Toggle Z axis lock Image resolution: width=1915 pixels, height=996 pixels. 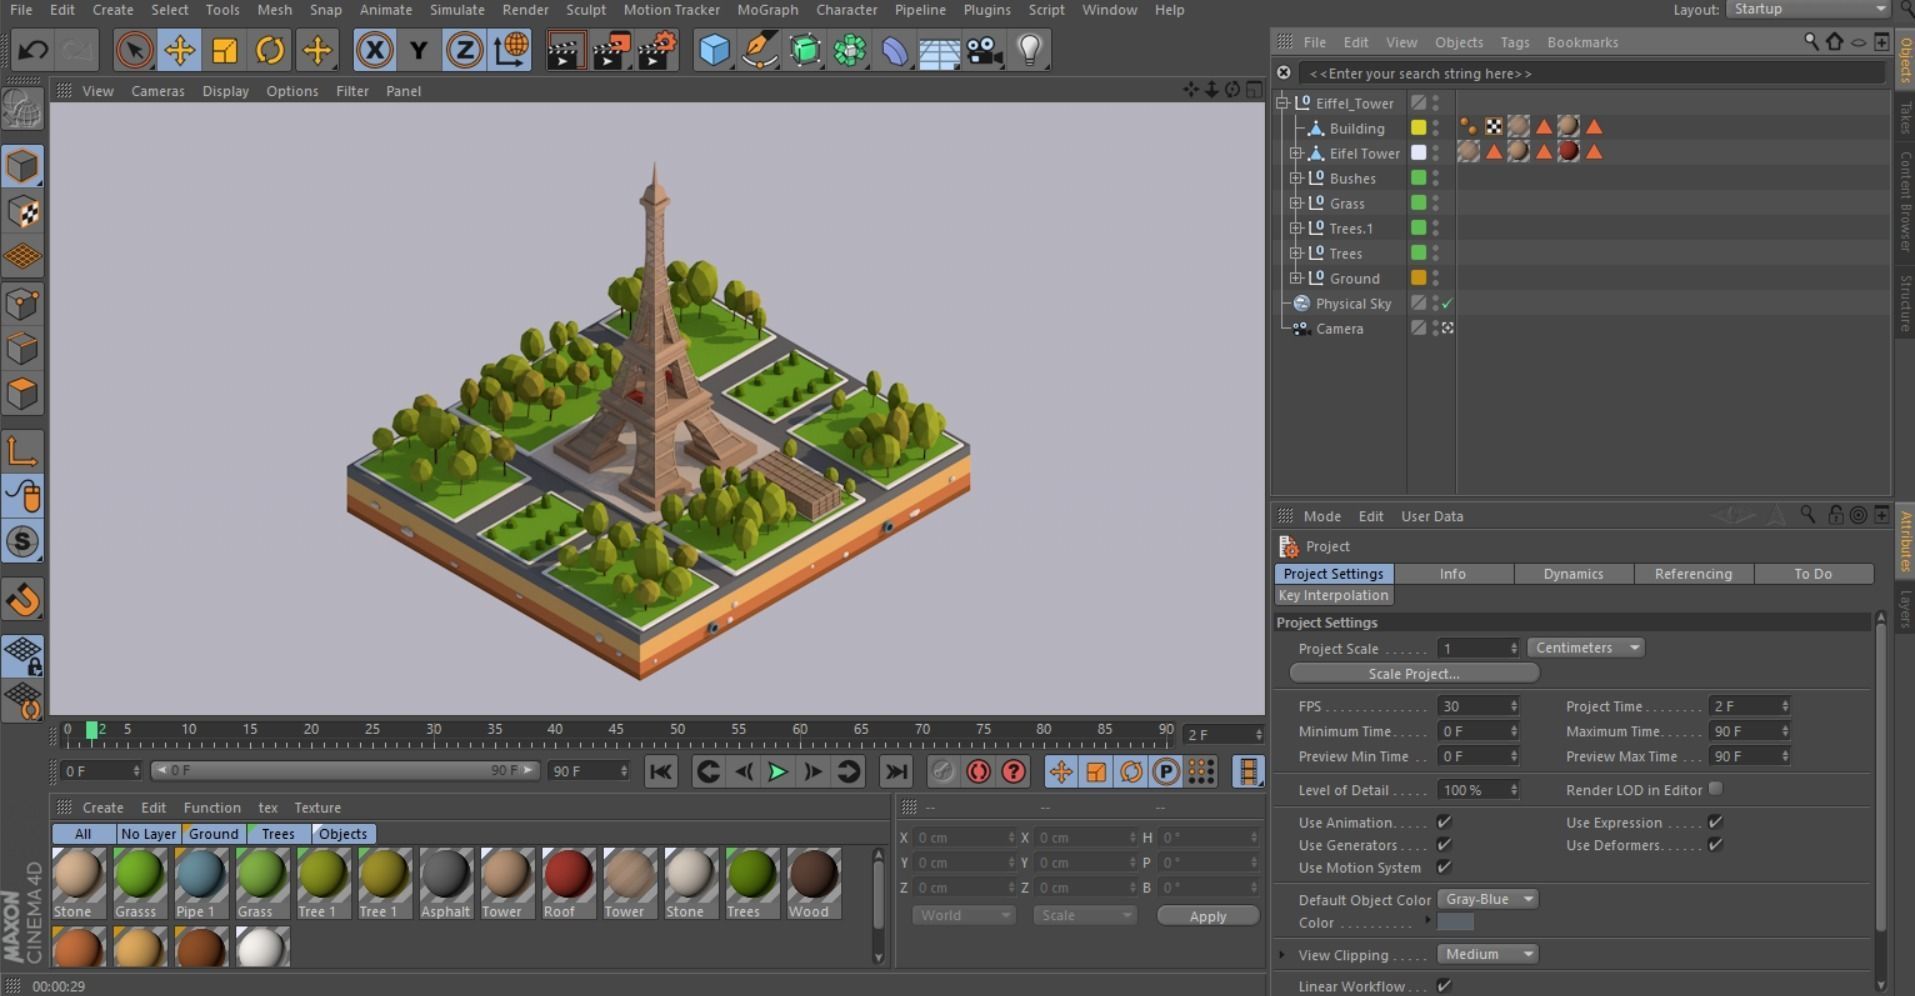(464, 49)
